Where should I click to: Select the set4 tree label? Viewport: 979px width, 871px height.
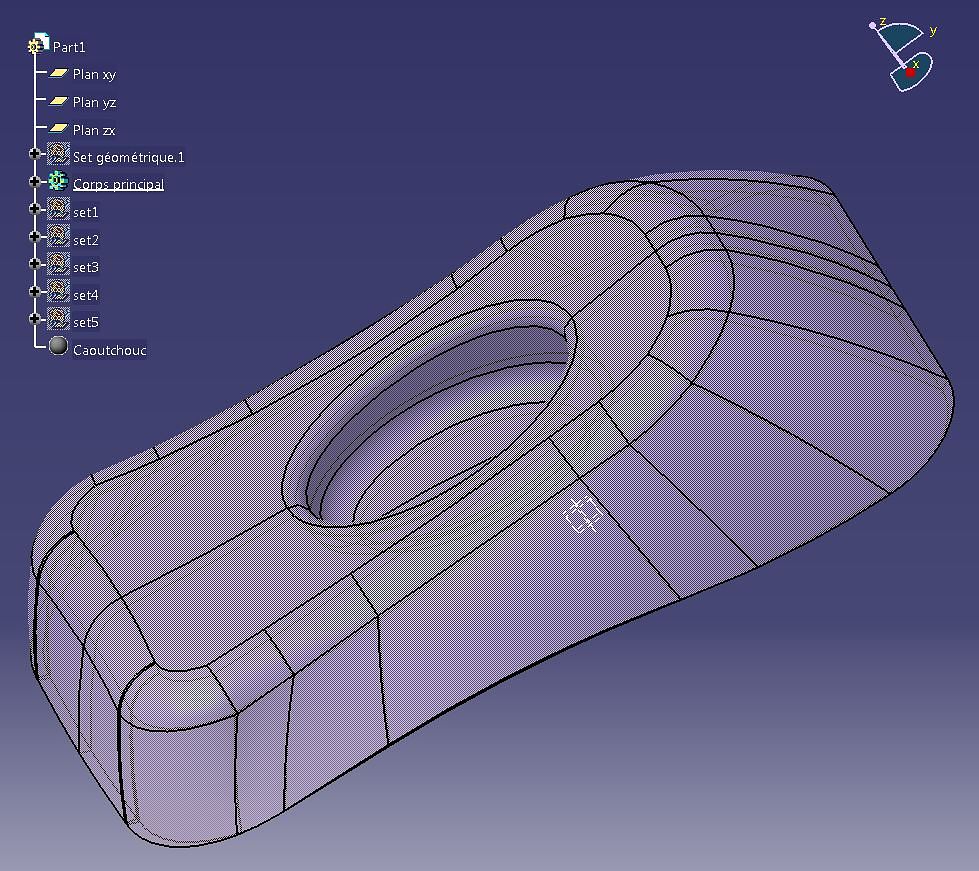coord(86,295)
